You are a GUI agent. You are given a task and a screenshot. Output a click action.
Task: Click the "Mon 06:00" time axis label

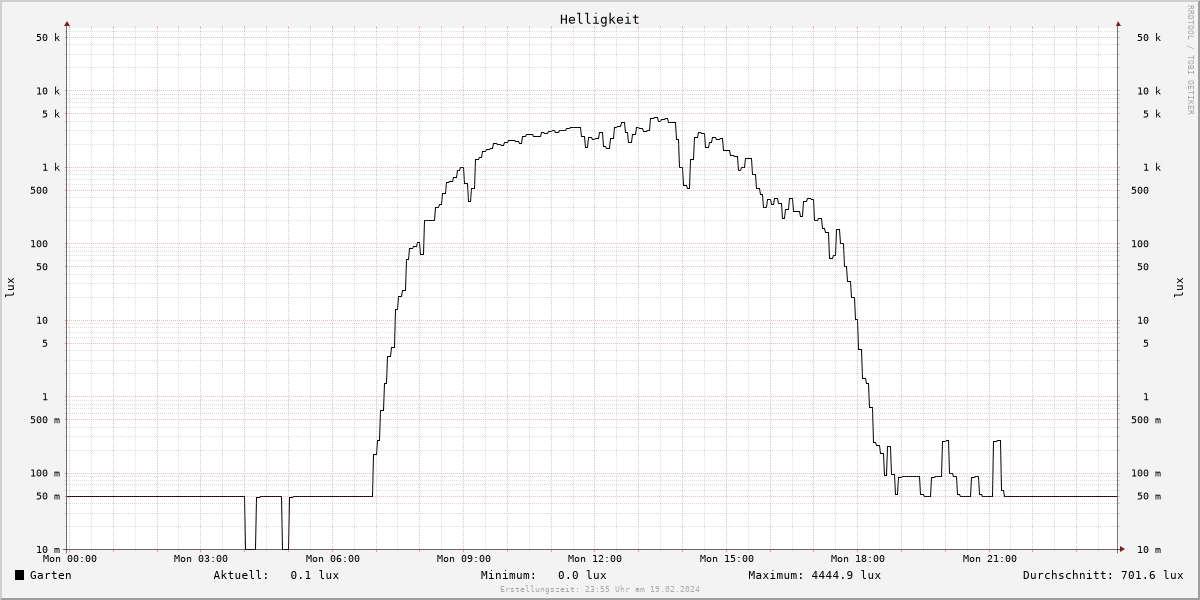tap(333, 559)
